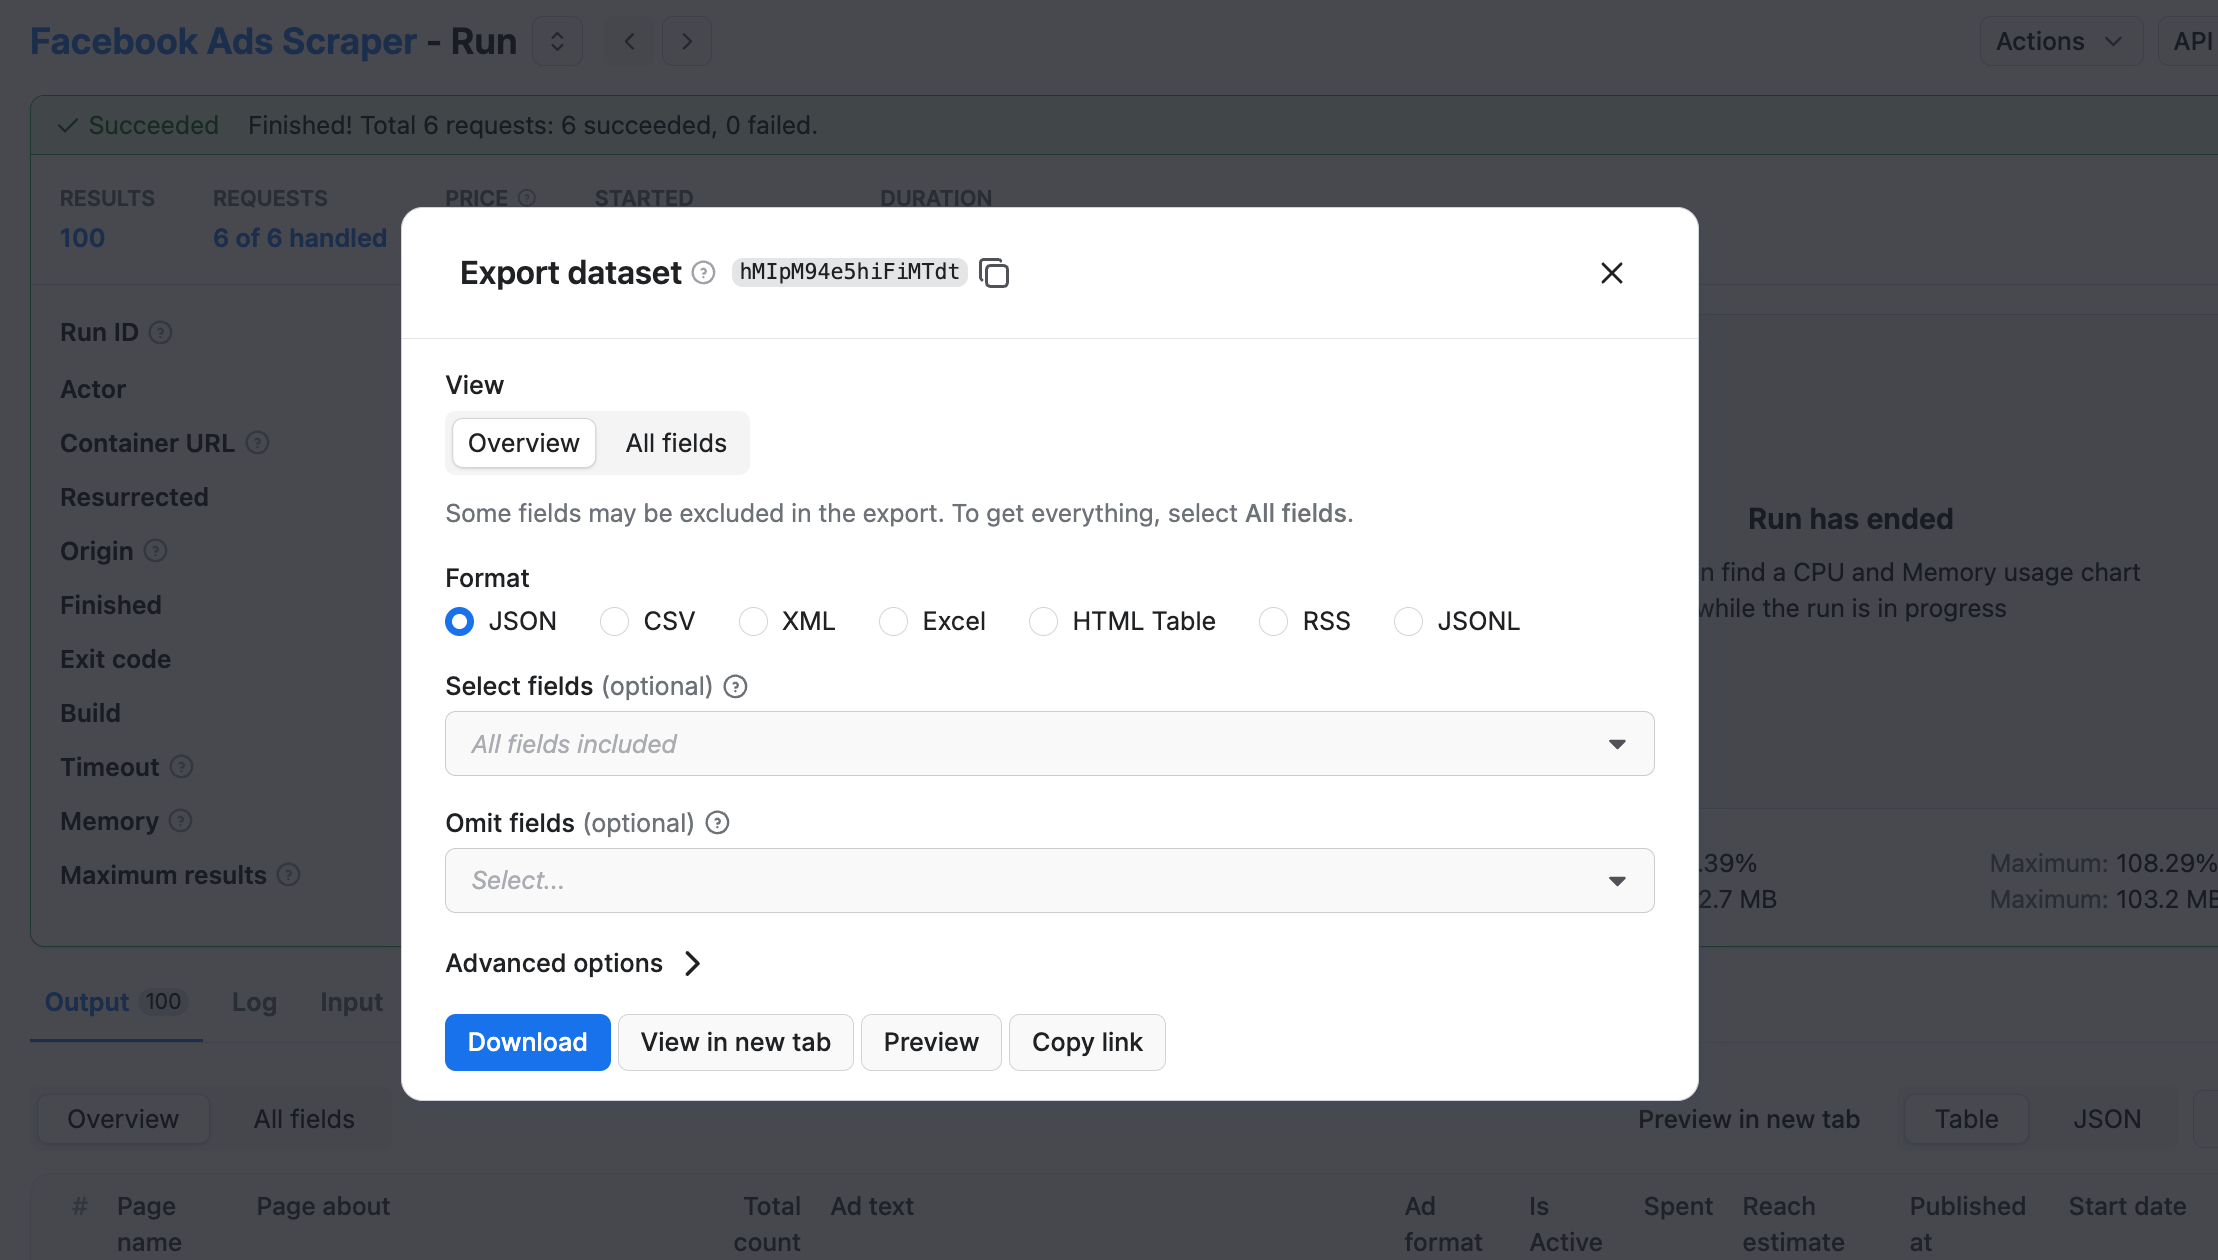Navigate to next run with right arrow
The height and width of the screenshot is (1260, 2218).
click(687, 41)
